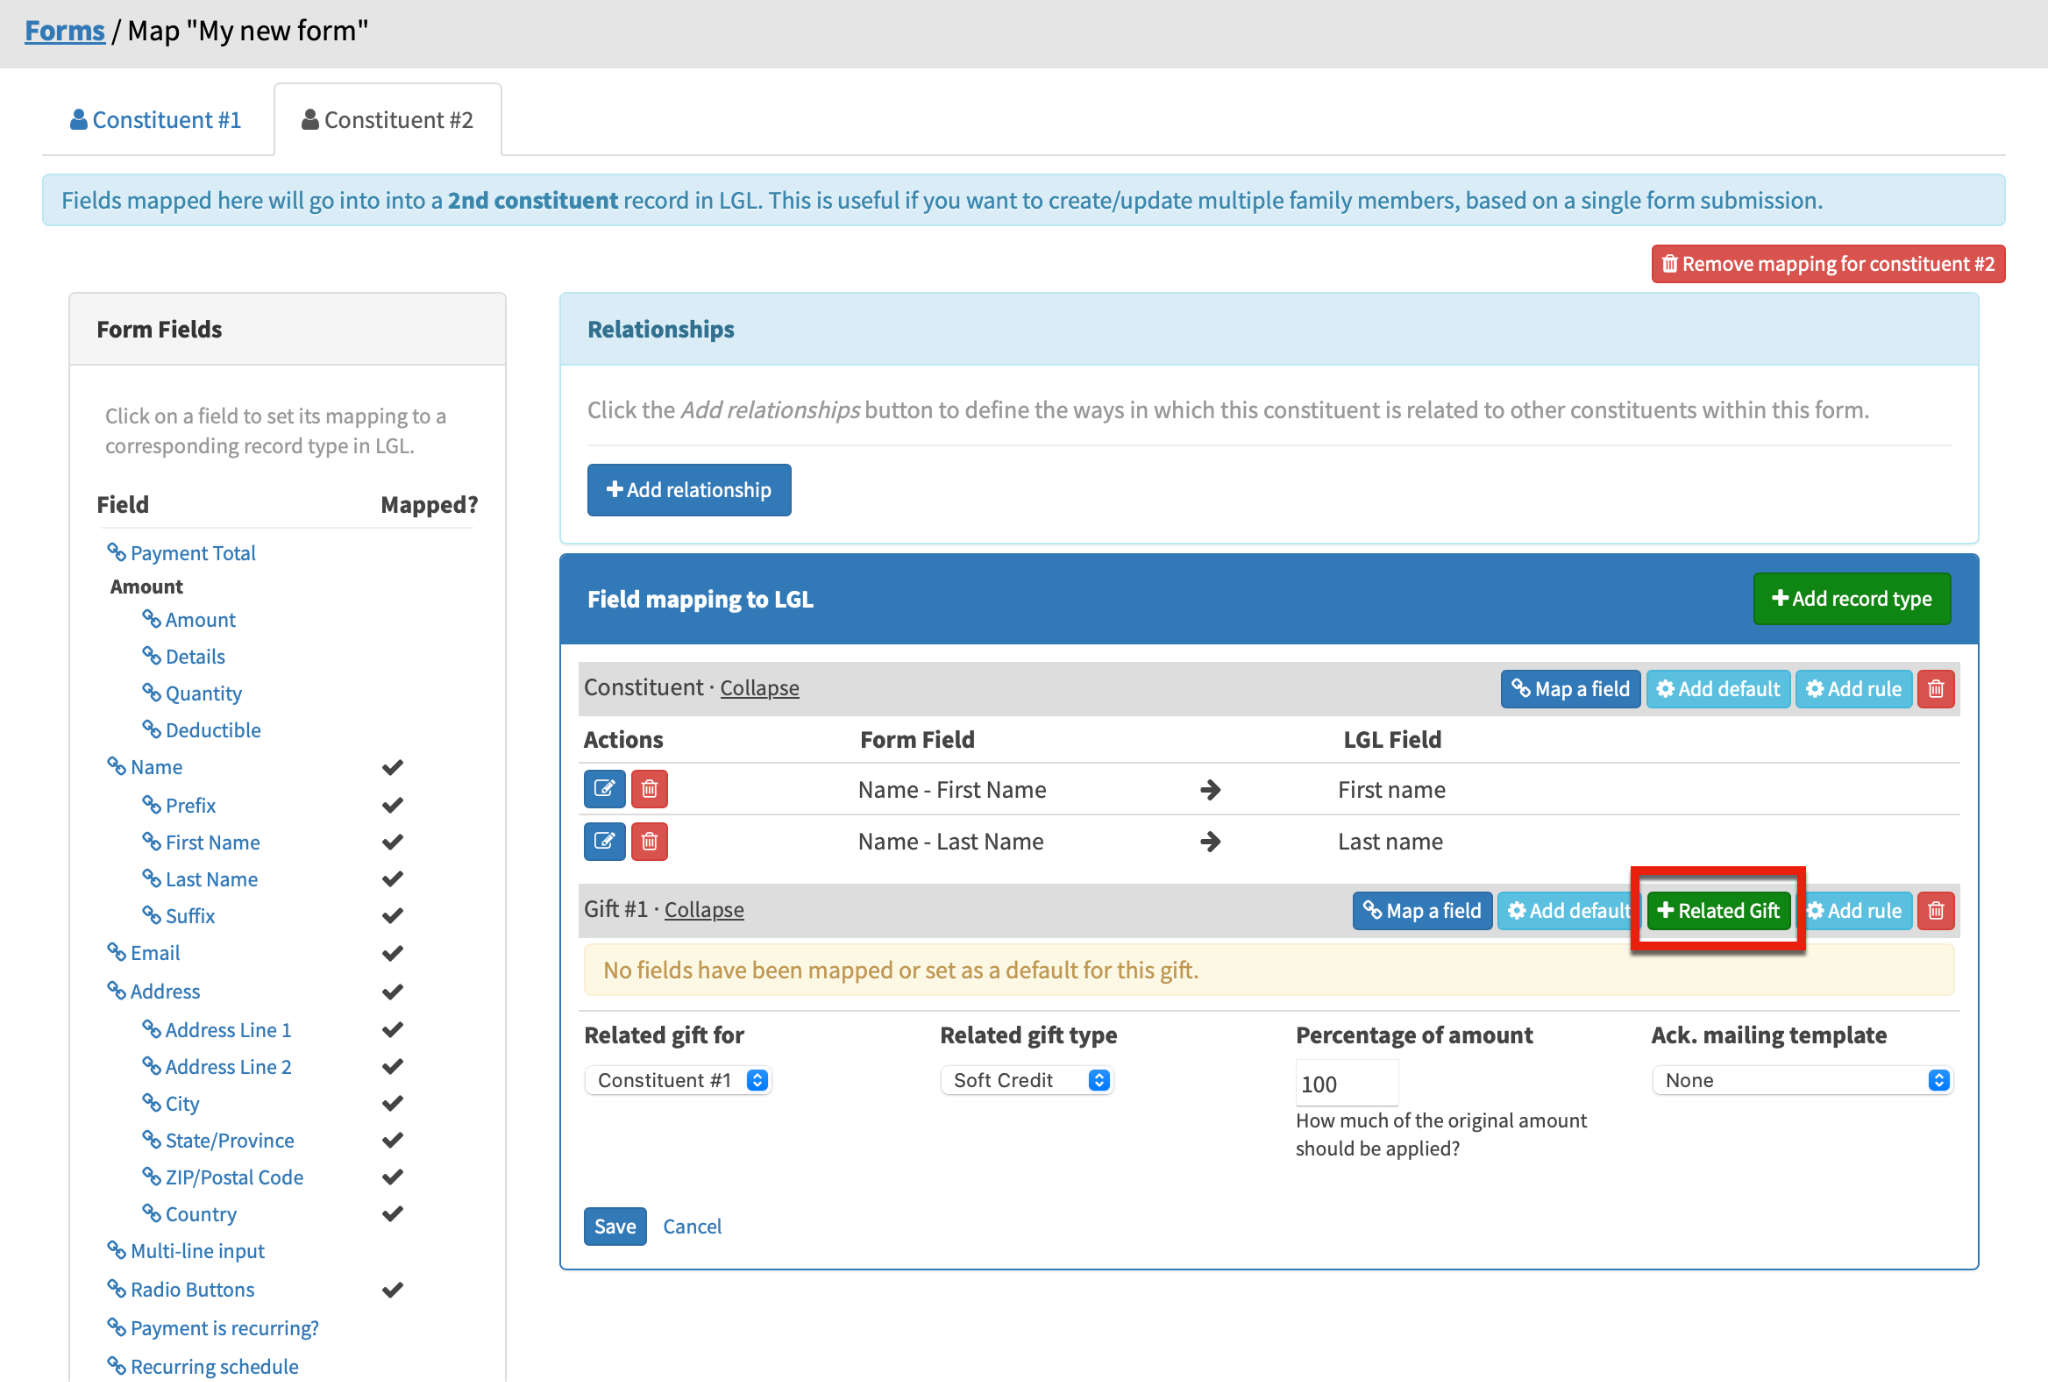Collapse the Constituent section
Image resolution: width=2048 pixels, height=1382 pixels.
pyautogui.click(x=759, y=688)
